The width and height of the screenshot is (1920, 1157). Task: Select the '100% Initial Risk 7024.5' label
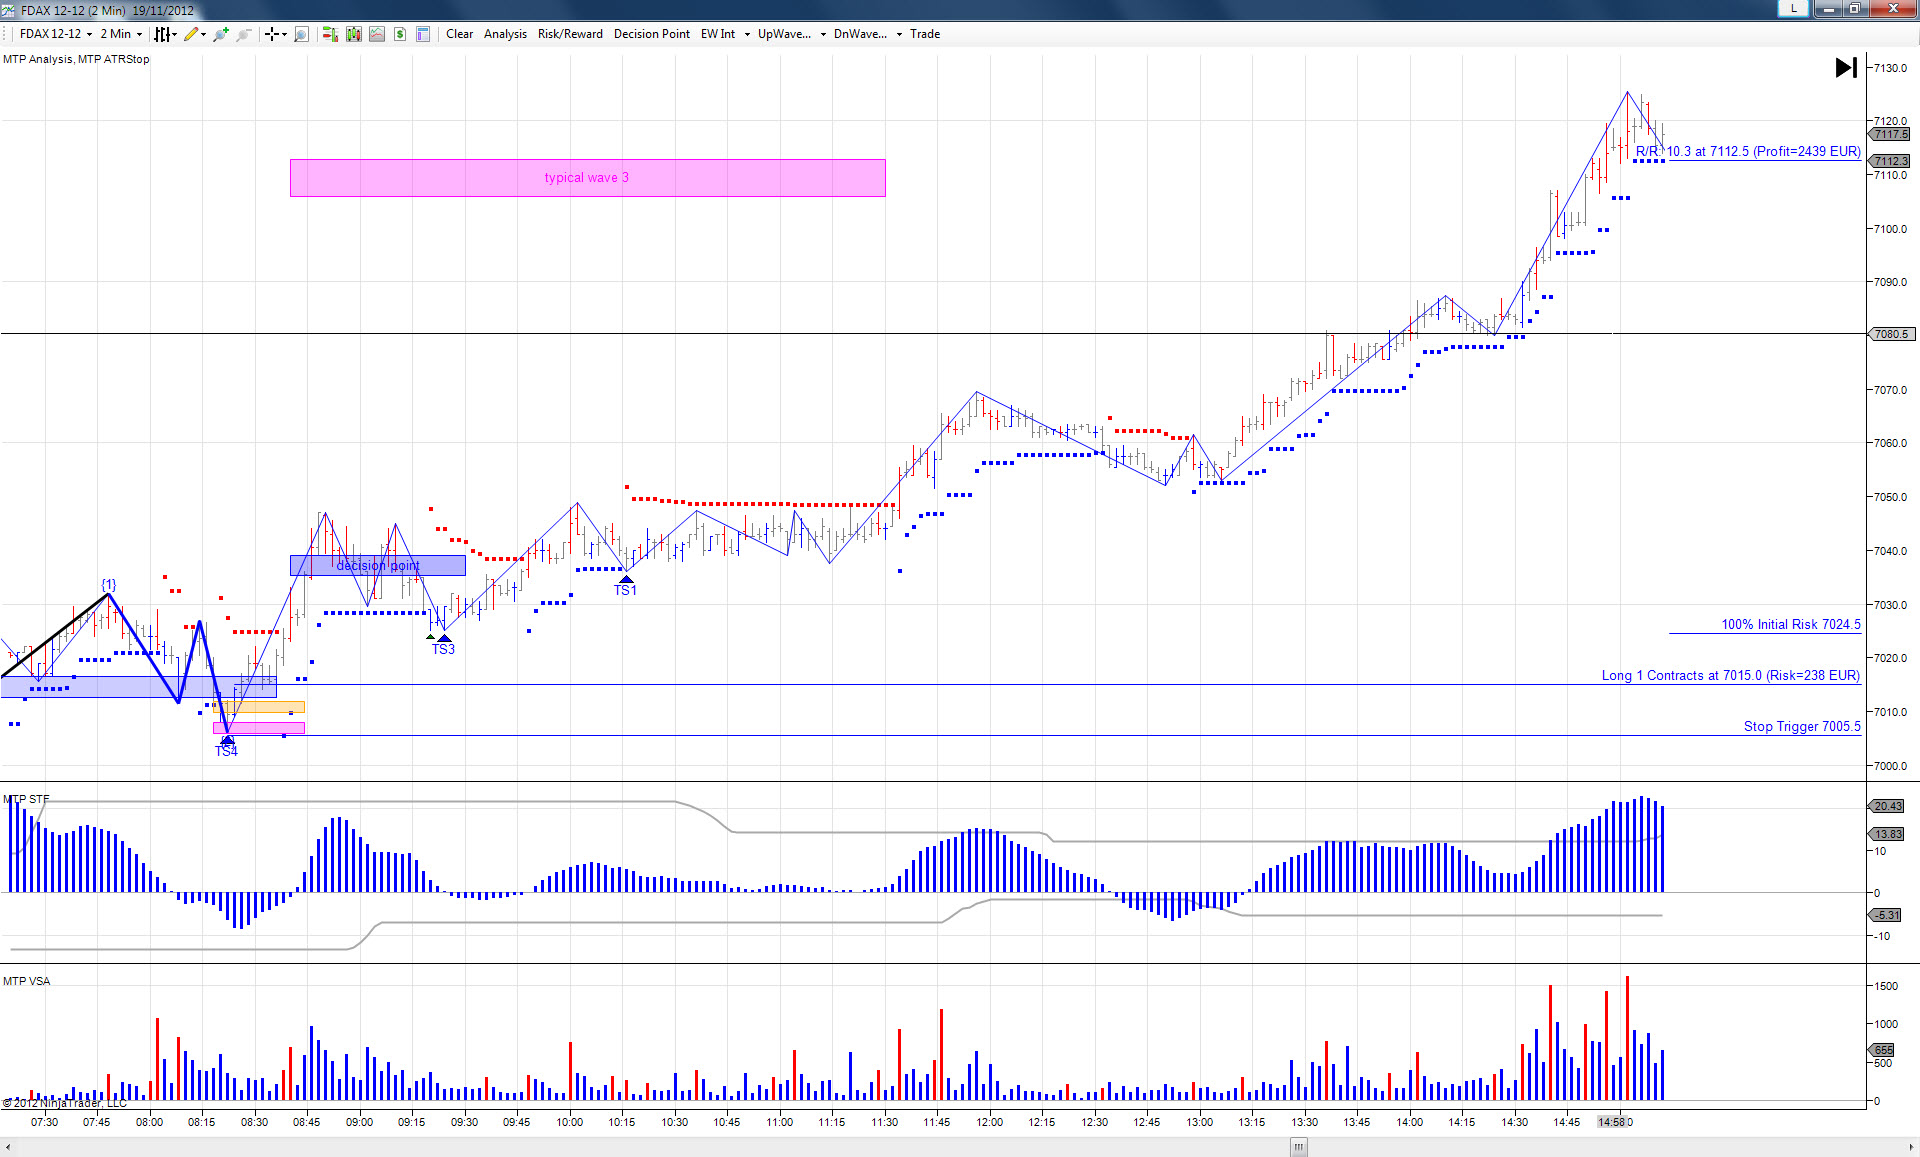[x=1791, y=625]
